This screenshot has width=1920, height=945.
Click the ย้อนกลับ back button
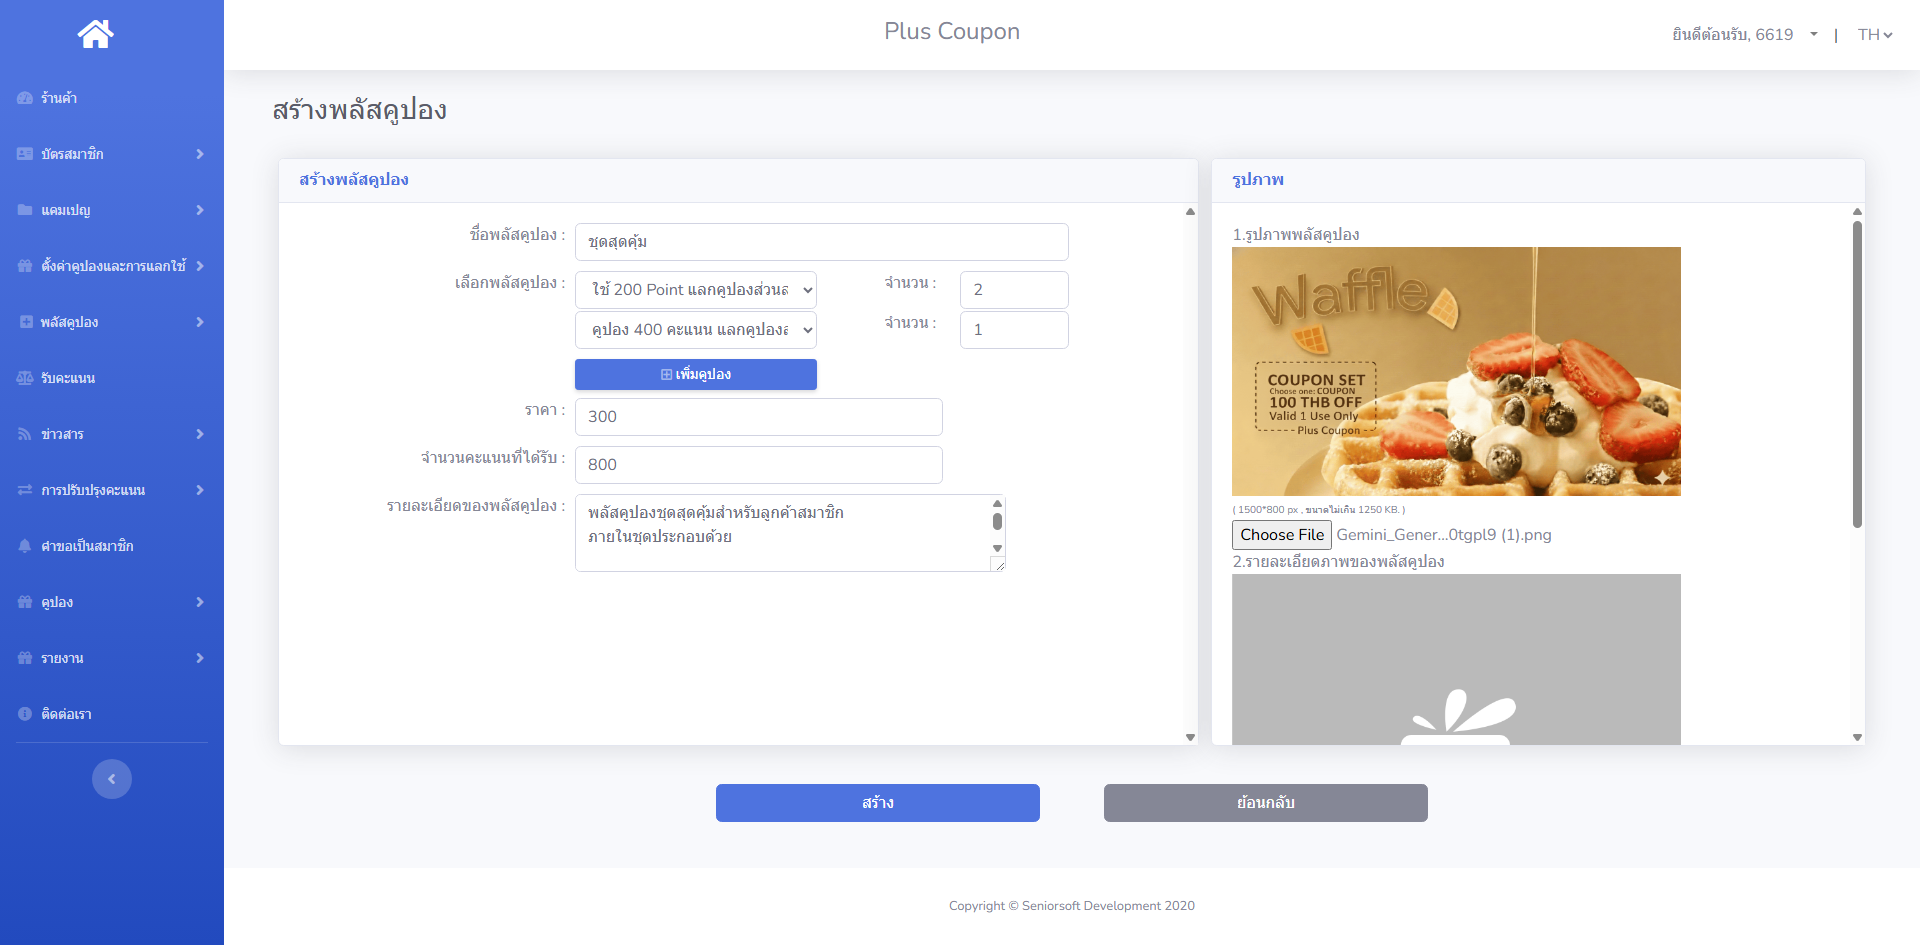[x=1266, y=803]
